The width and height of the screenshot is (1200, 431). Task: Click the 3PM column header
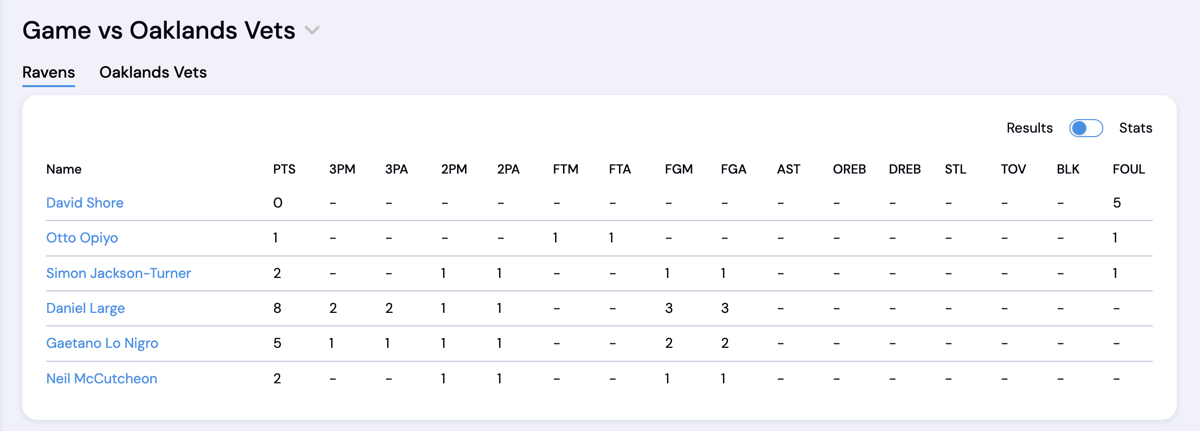342,169
